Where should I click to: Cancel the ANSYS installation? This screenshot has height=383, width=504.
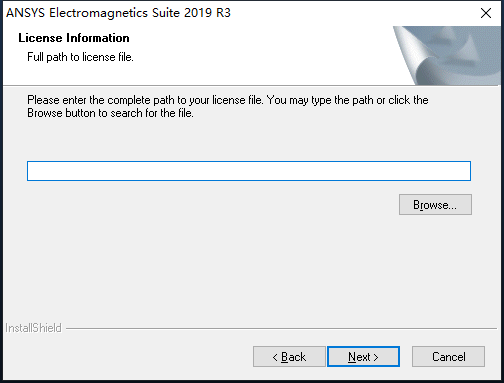click(x=448, y=357)
